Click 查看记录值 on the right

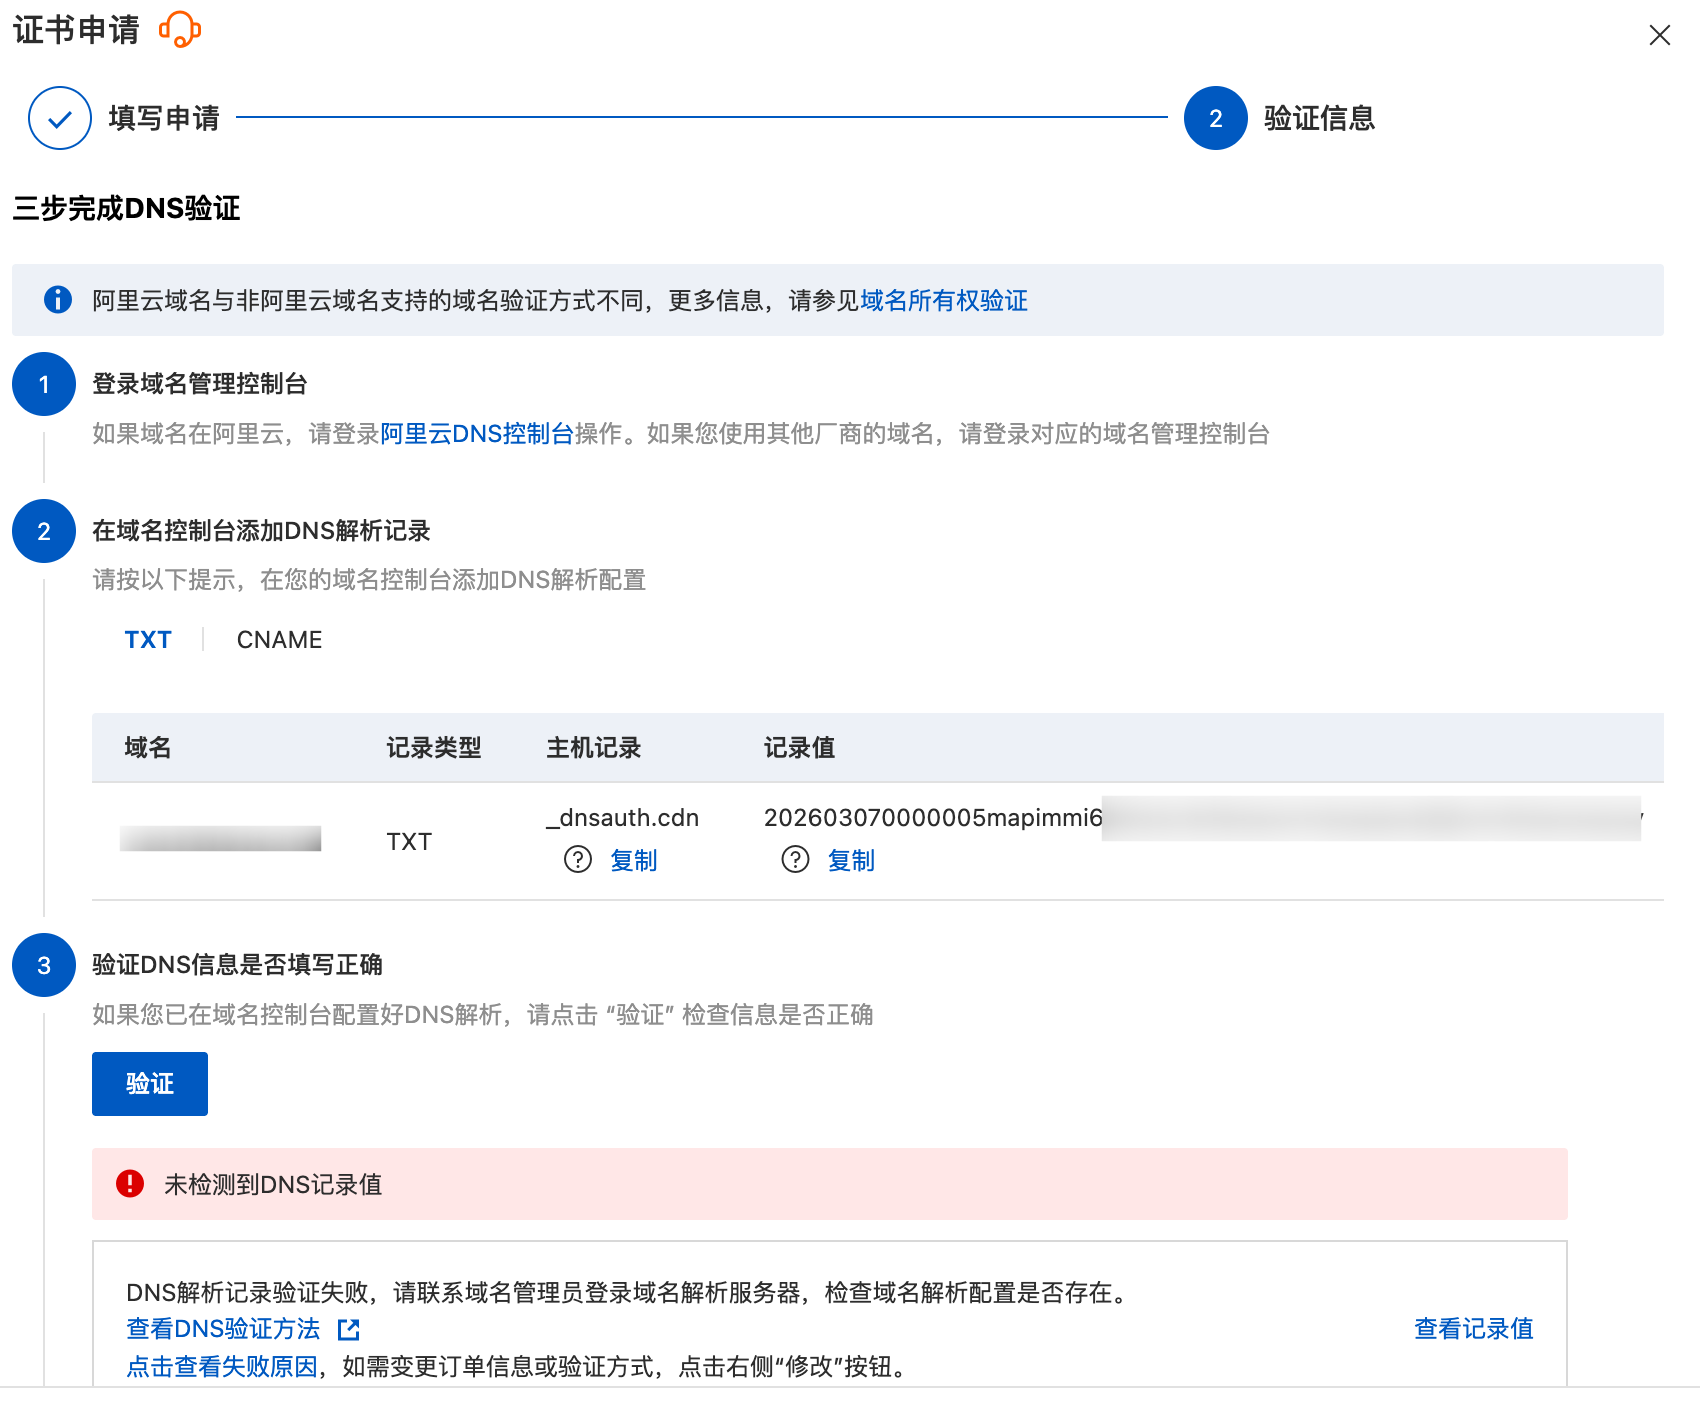click(1473, 1329)
